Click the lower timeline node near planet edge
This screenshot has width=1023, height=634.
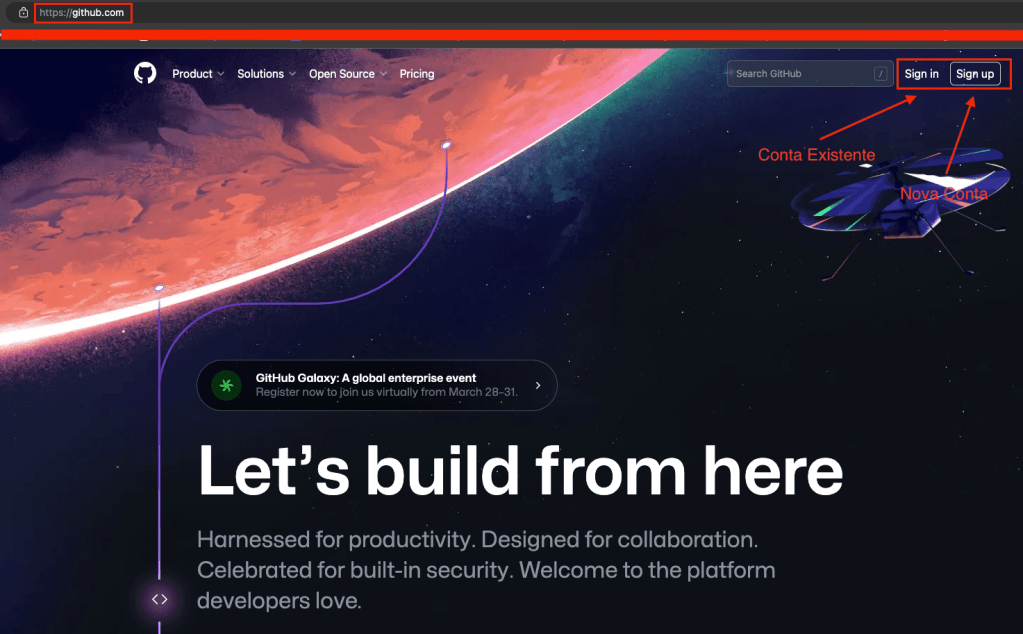pyautogui.click(x=159, y=288)
